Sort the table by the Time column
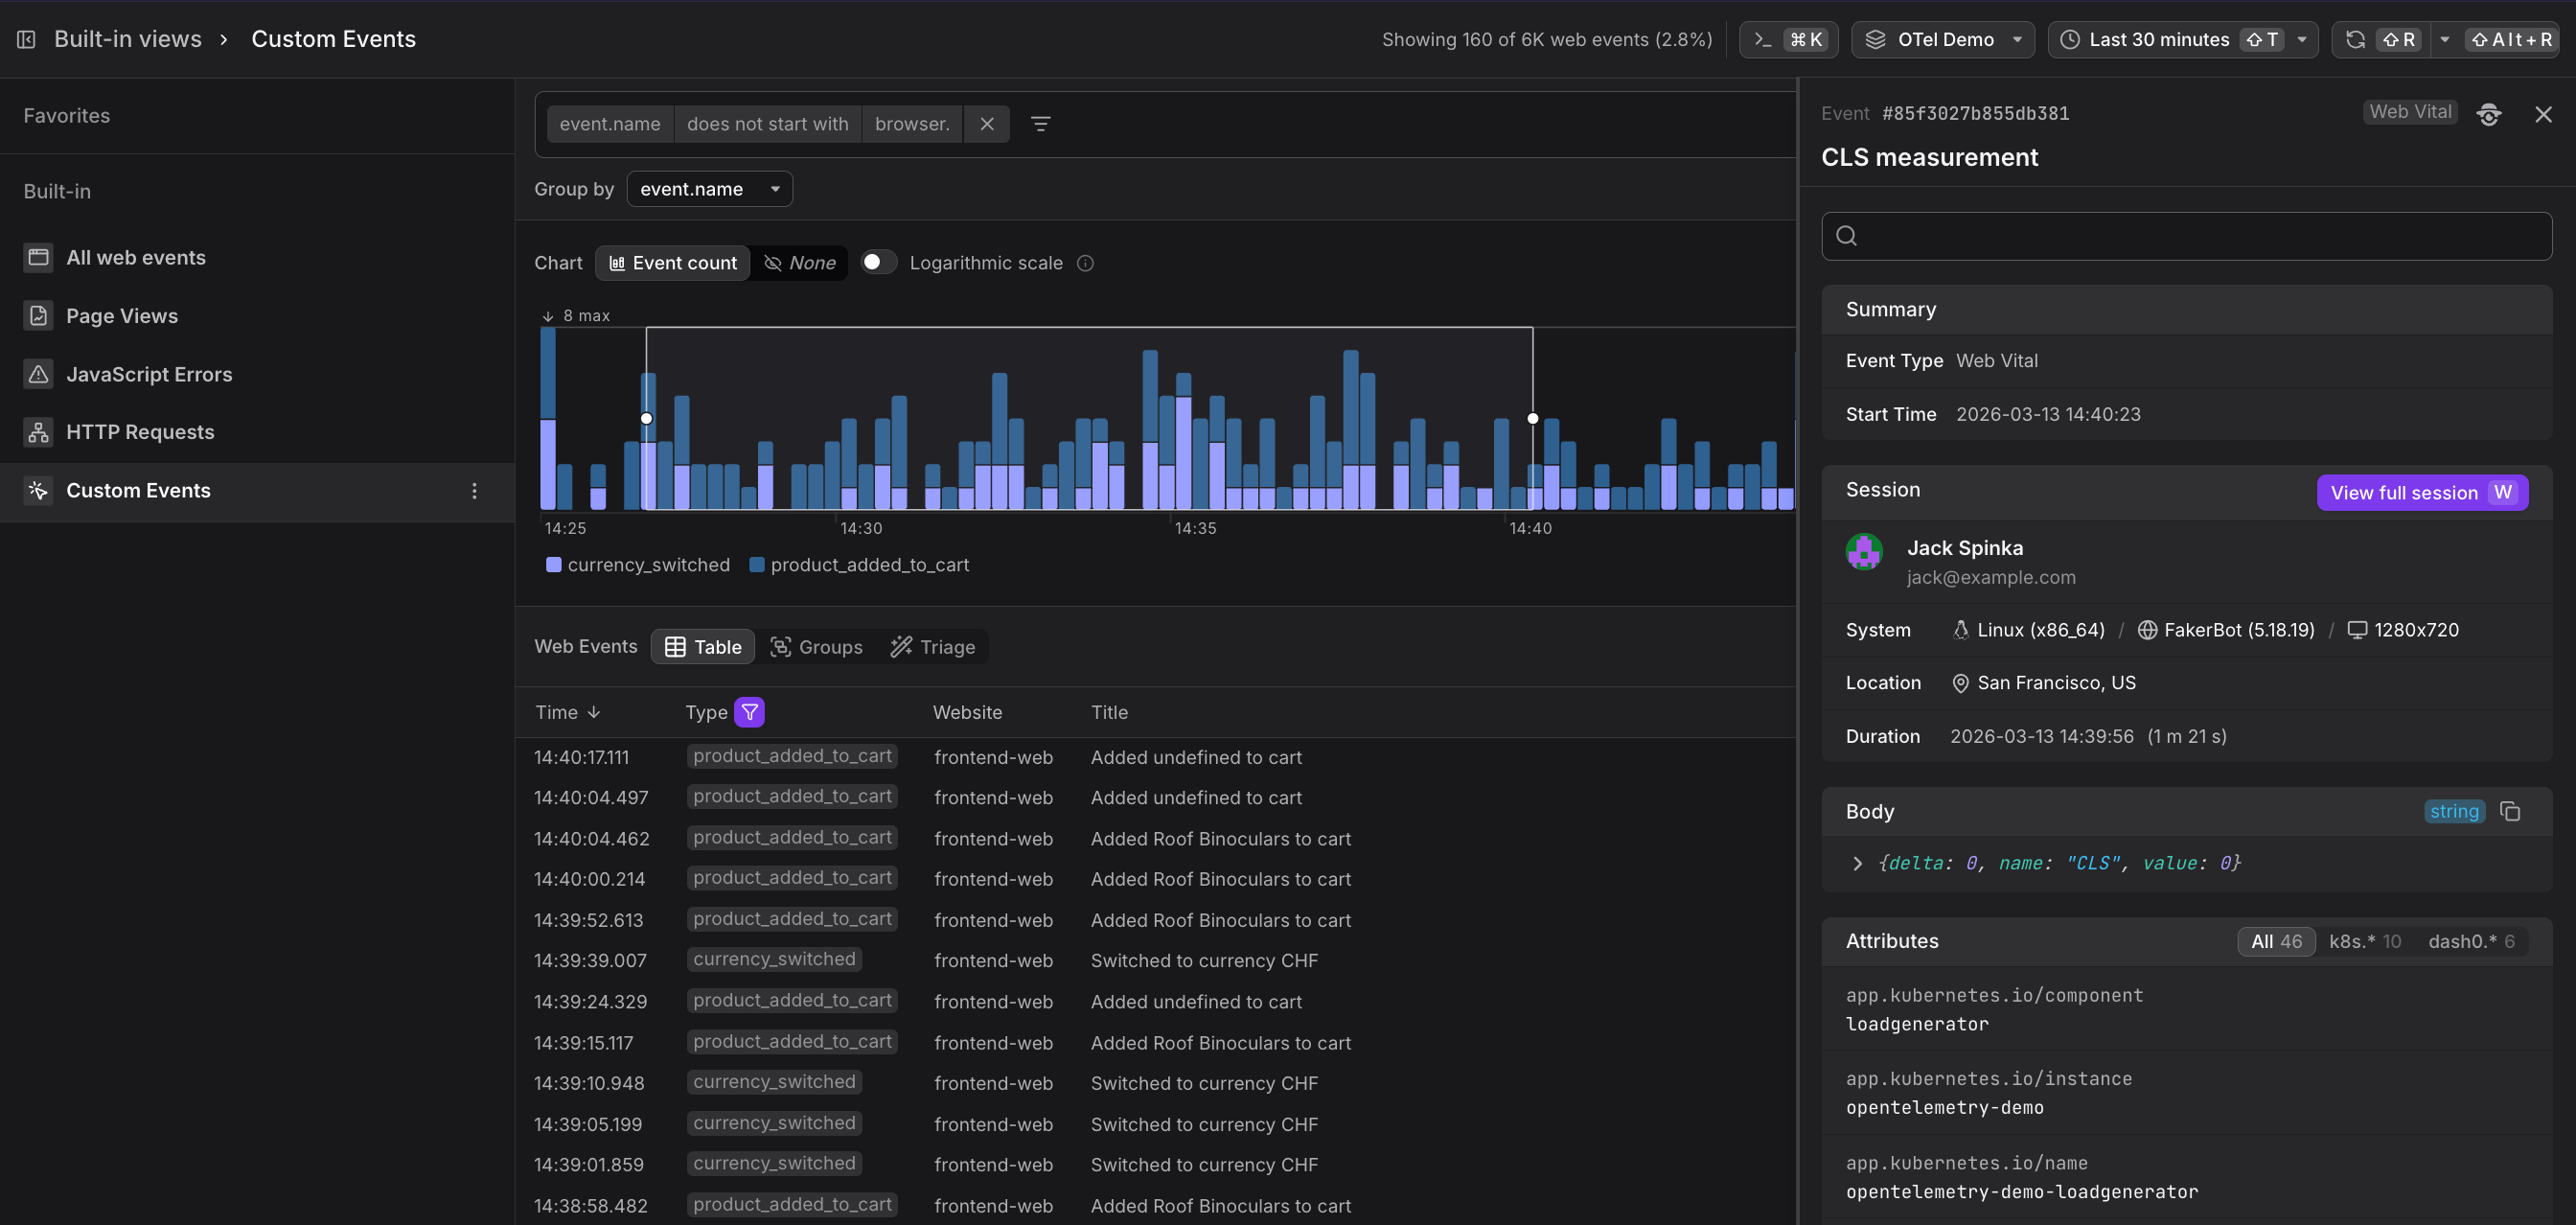 [x=567, y=712]
